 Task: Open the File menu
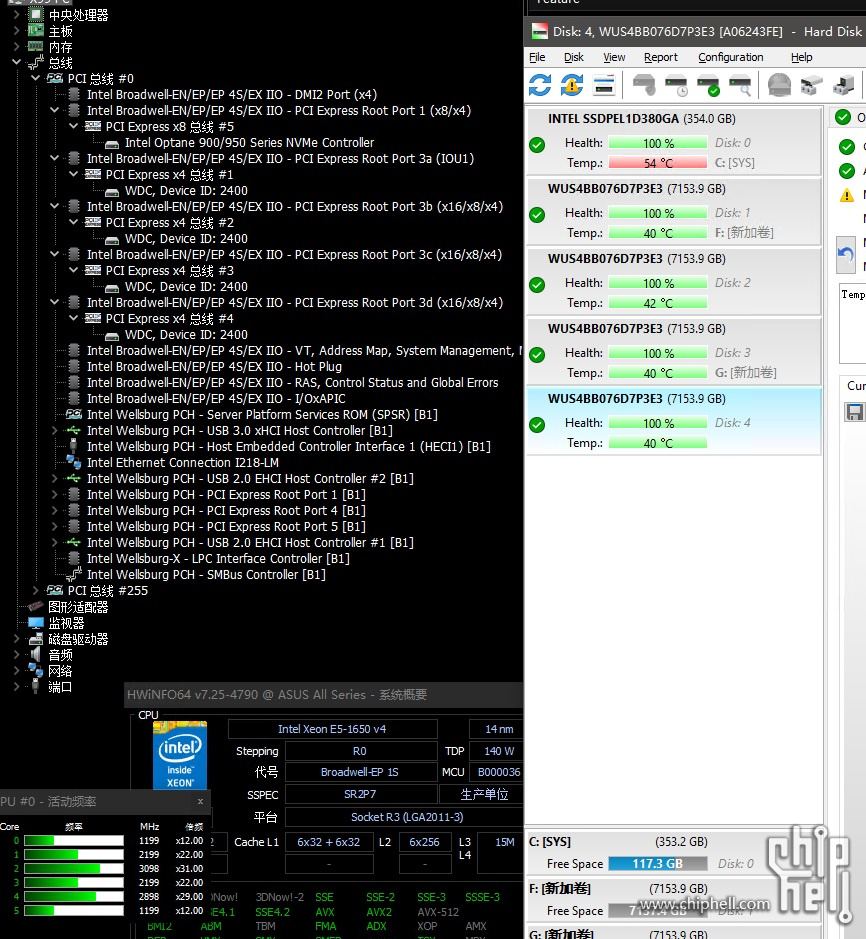point(537,57)
